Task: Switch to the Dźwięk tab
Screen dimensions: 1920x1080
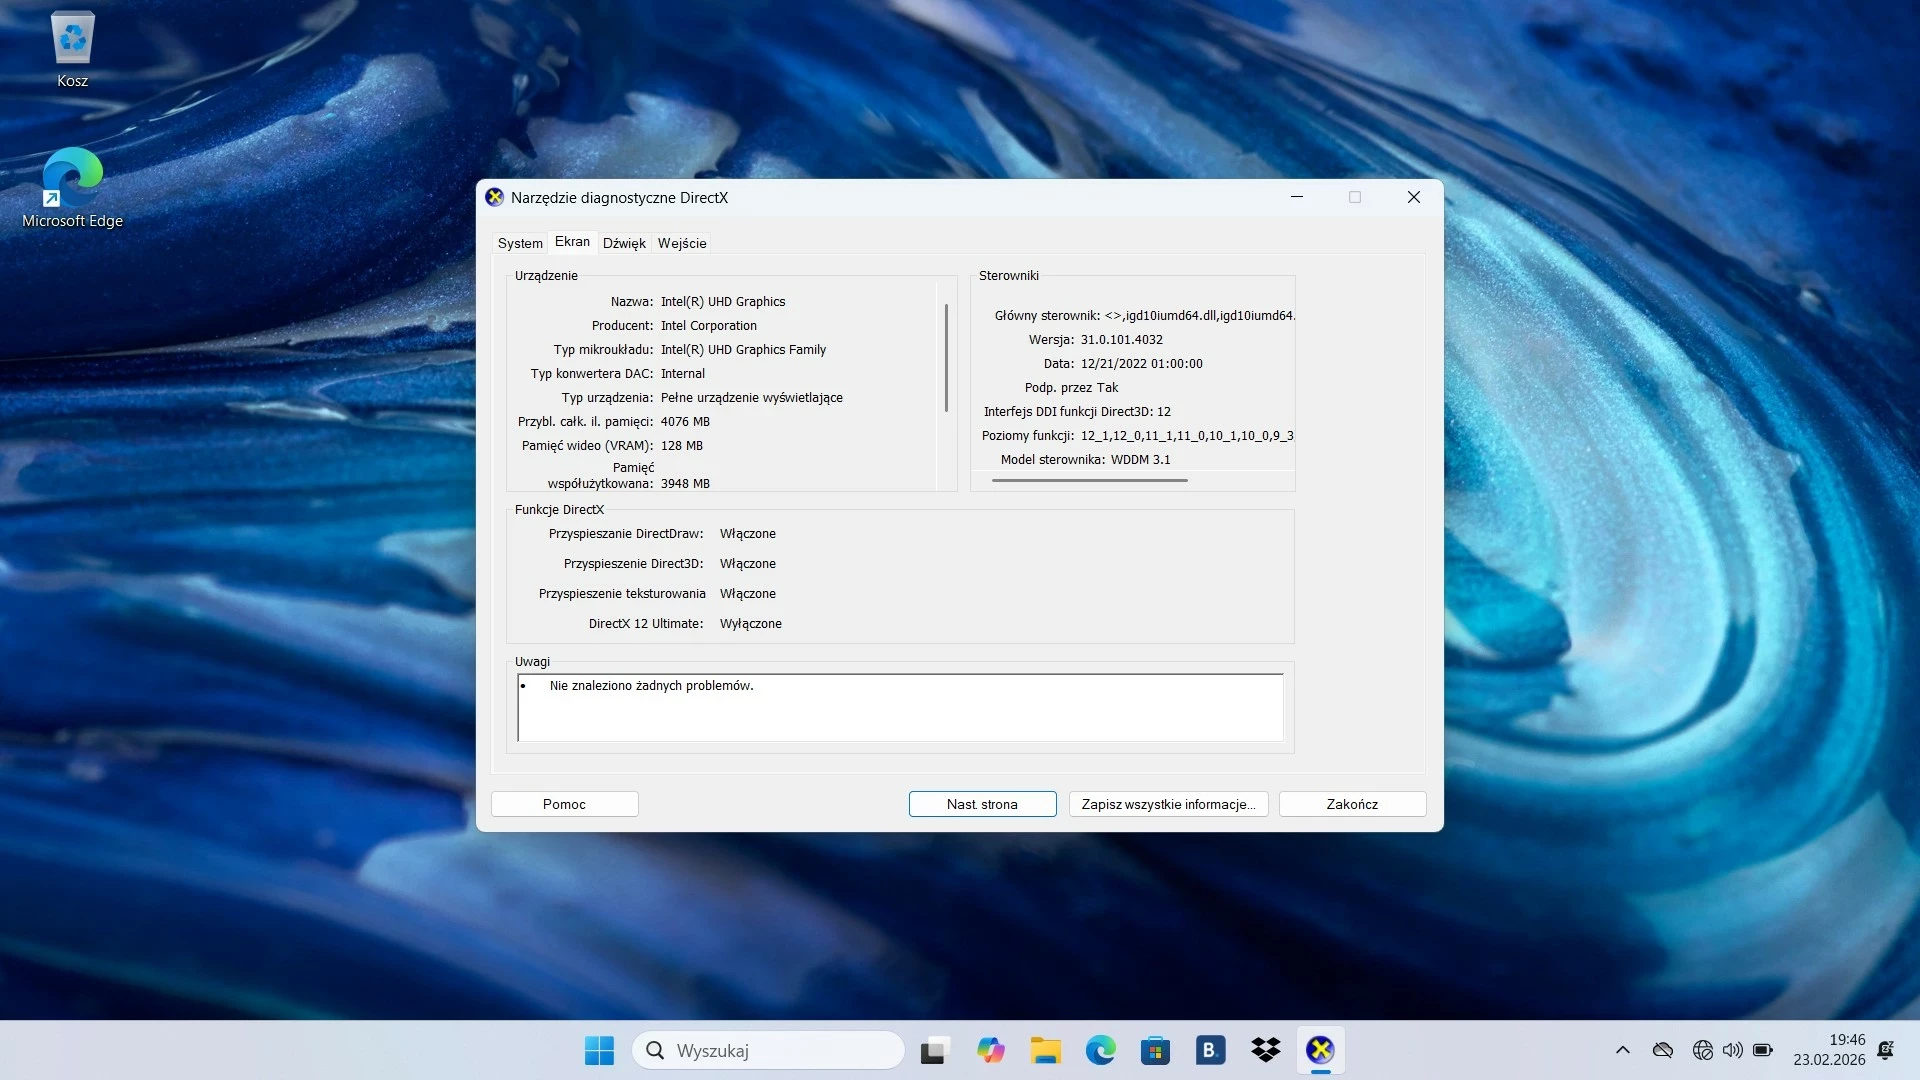Action: (x=624, y=242)
